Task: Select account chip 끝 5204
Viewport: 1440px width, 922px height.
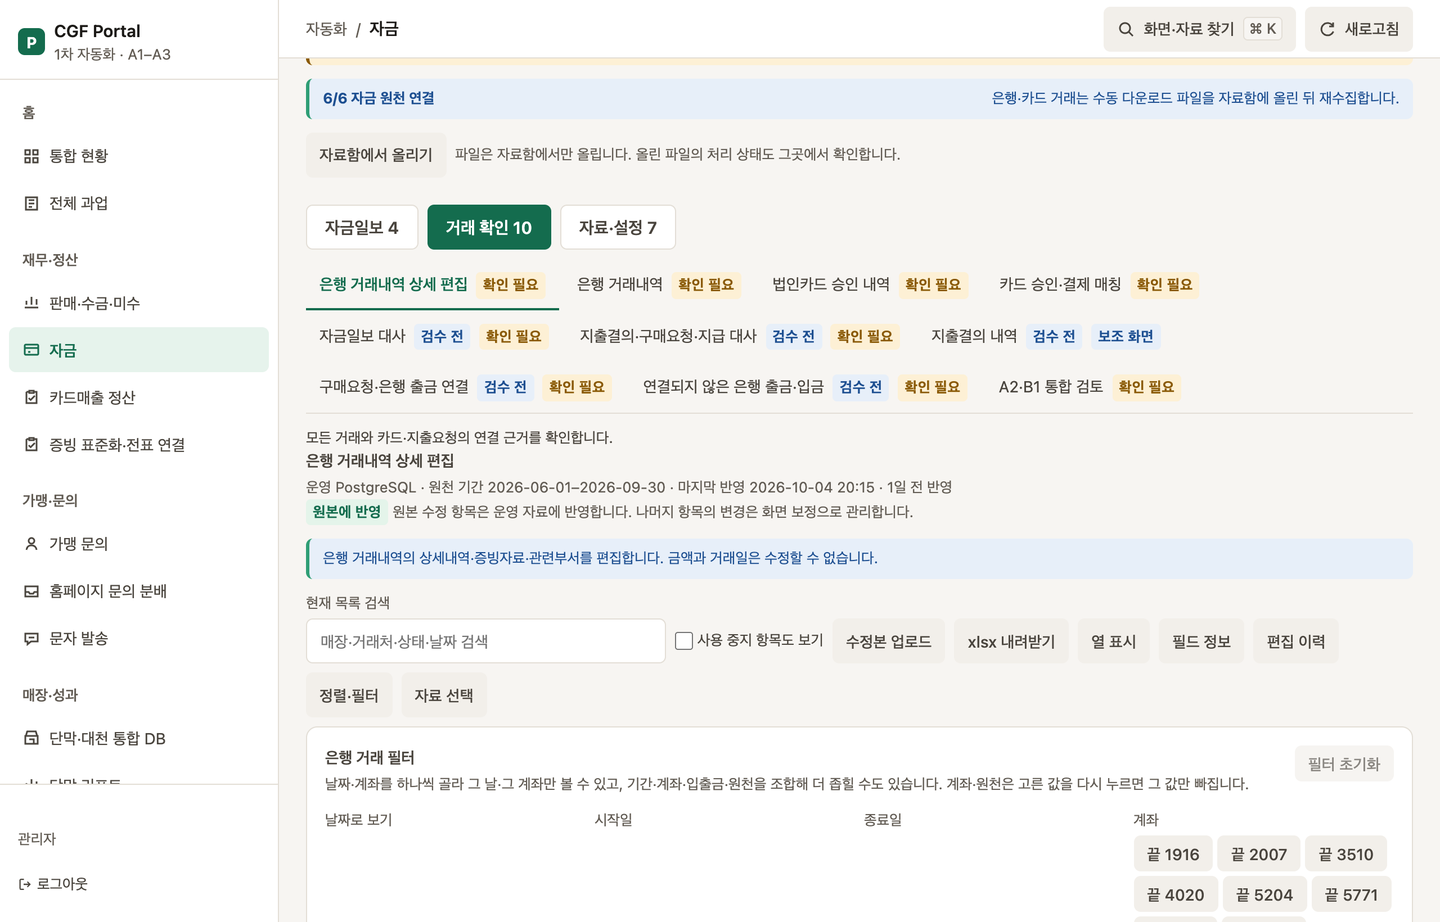Action: (x=1264, y=895)
